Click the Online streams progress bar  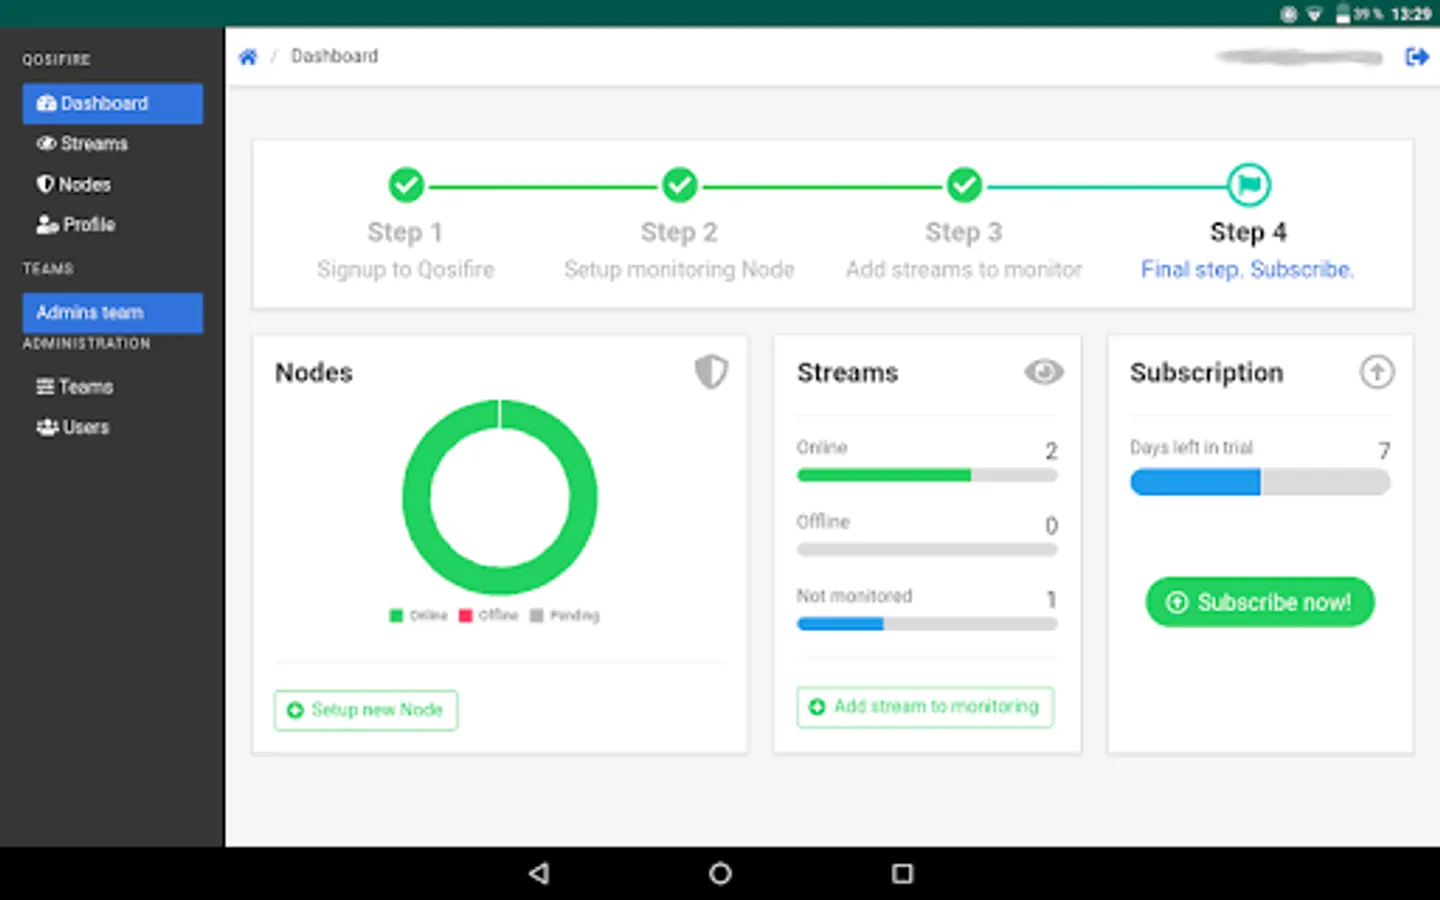click(927, 475)
